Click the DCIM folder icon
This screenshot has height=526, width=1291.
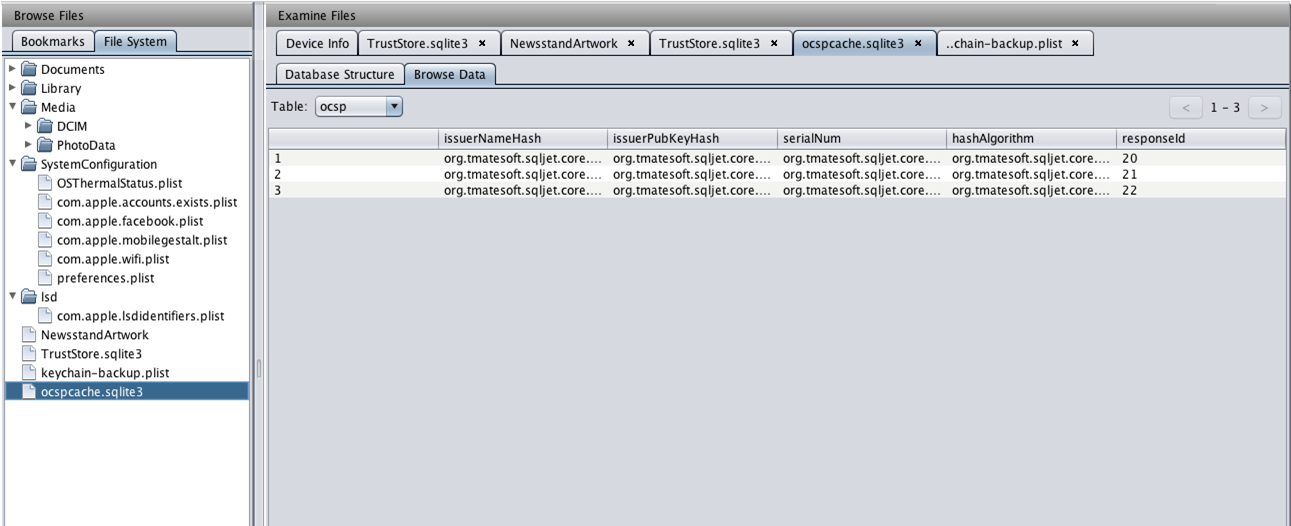point(45,127)
